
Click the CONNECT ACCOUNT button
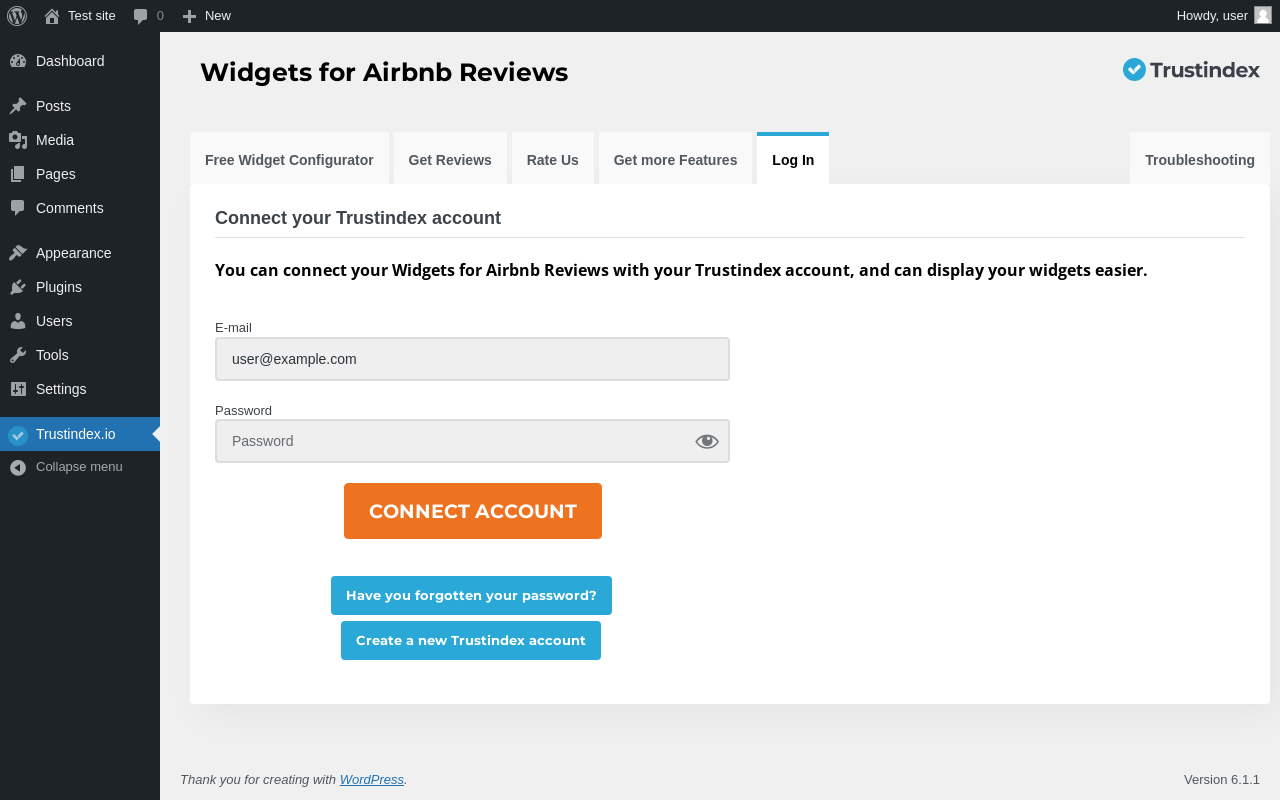point(473,511)
